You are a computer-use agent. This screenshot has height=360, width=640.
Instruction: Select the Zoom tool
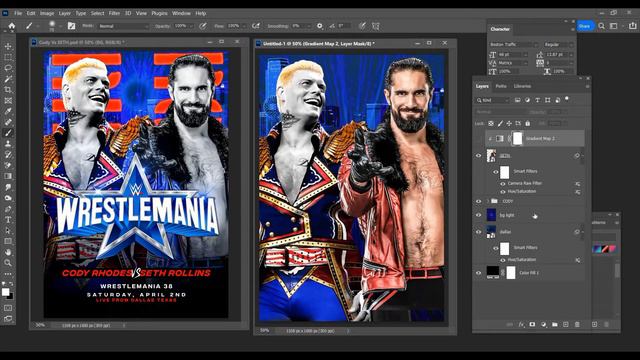[x=8, y=263]
